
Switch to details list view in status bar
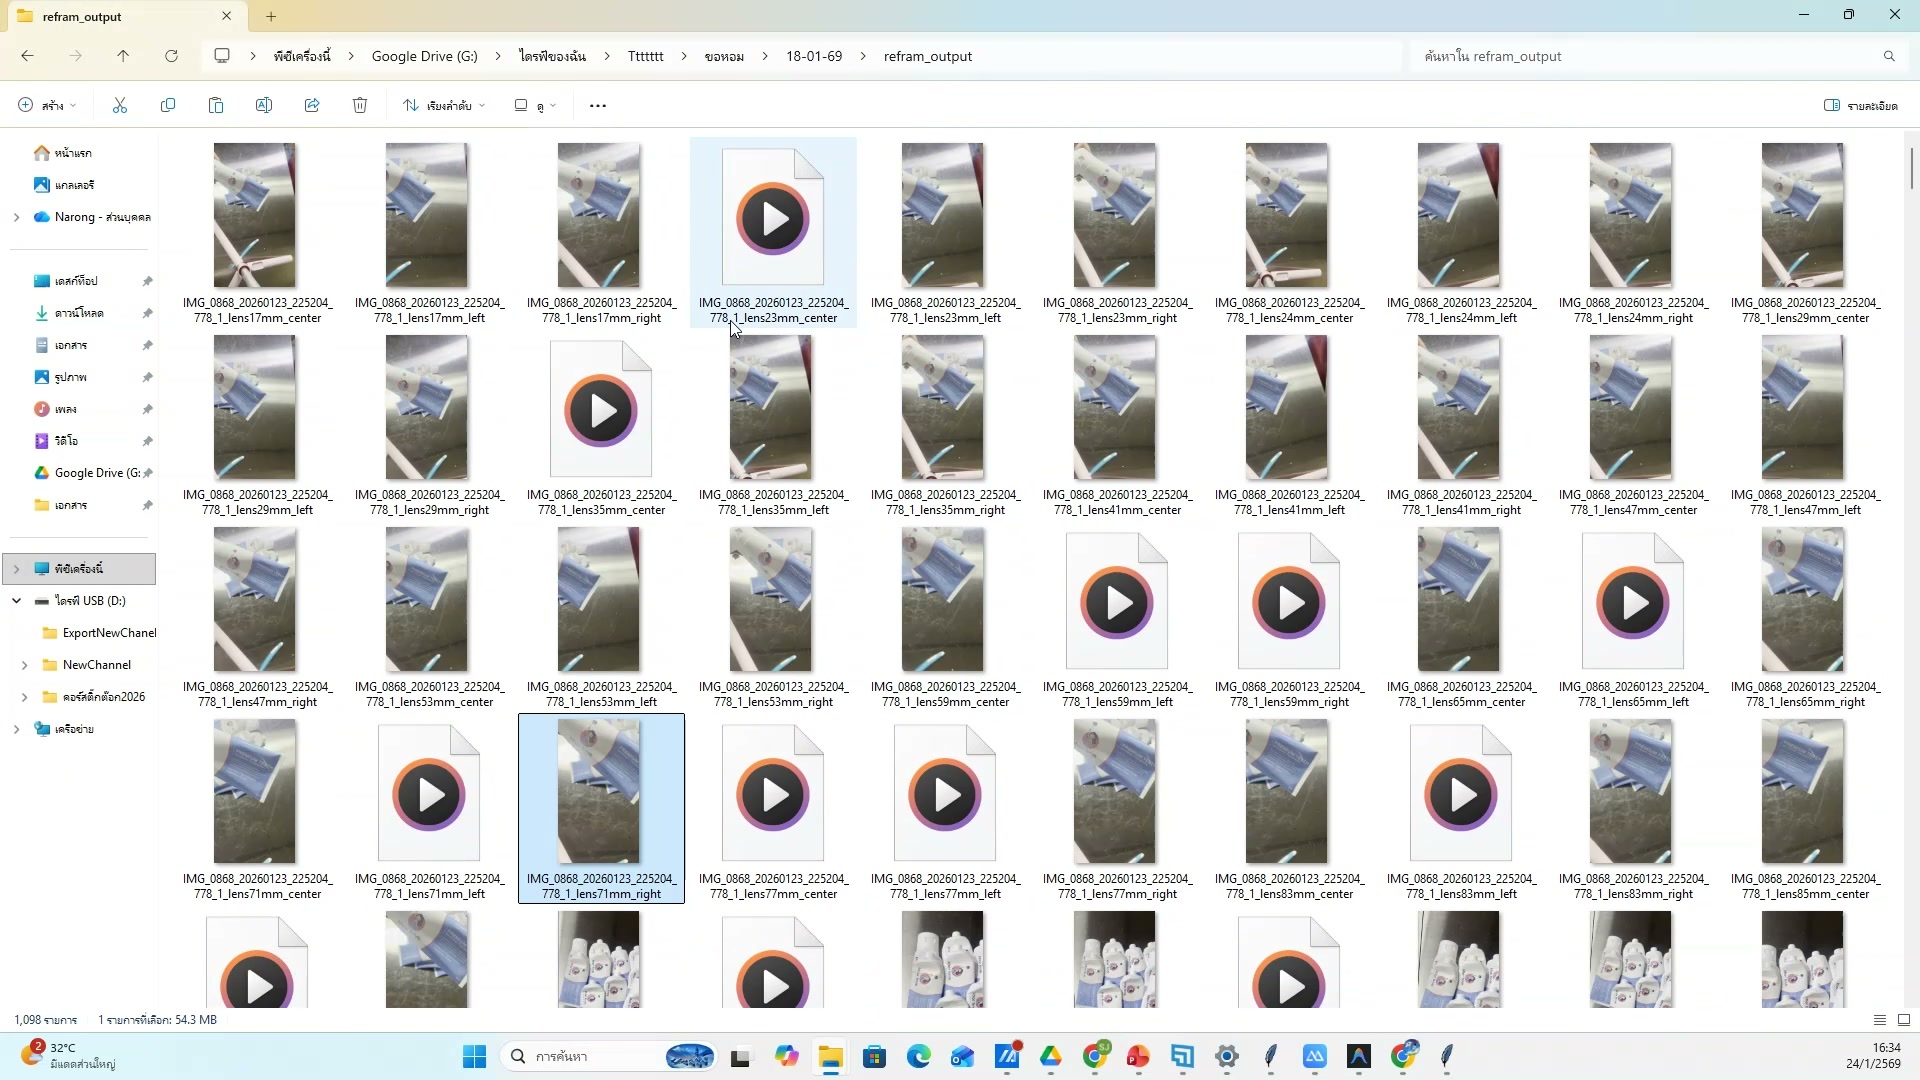click(1880, 1020)
